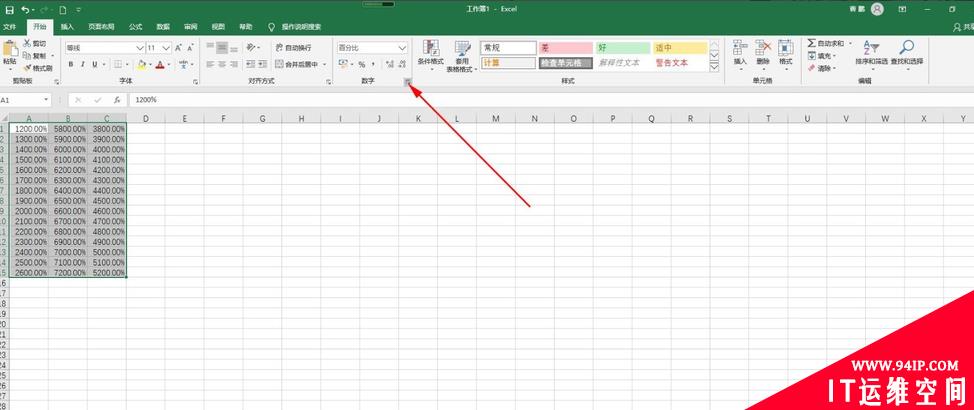Create a new file via quick access icon
The width and height of the screenshot is (974, 410).
coord(63,10)
